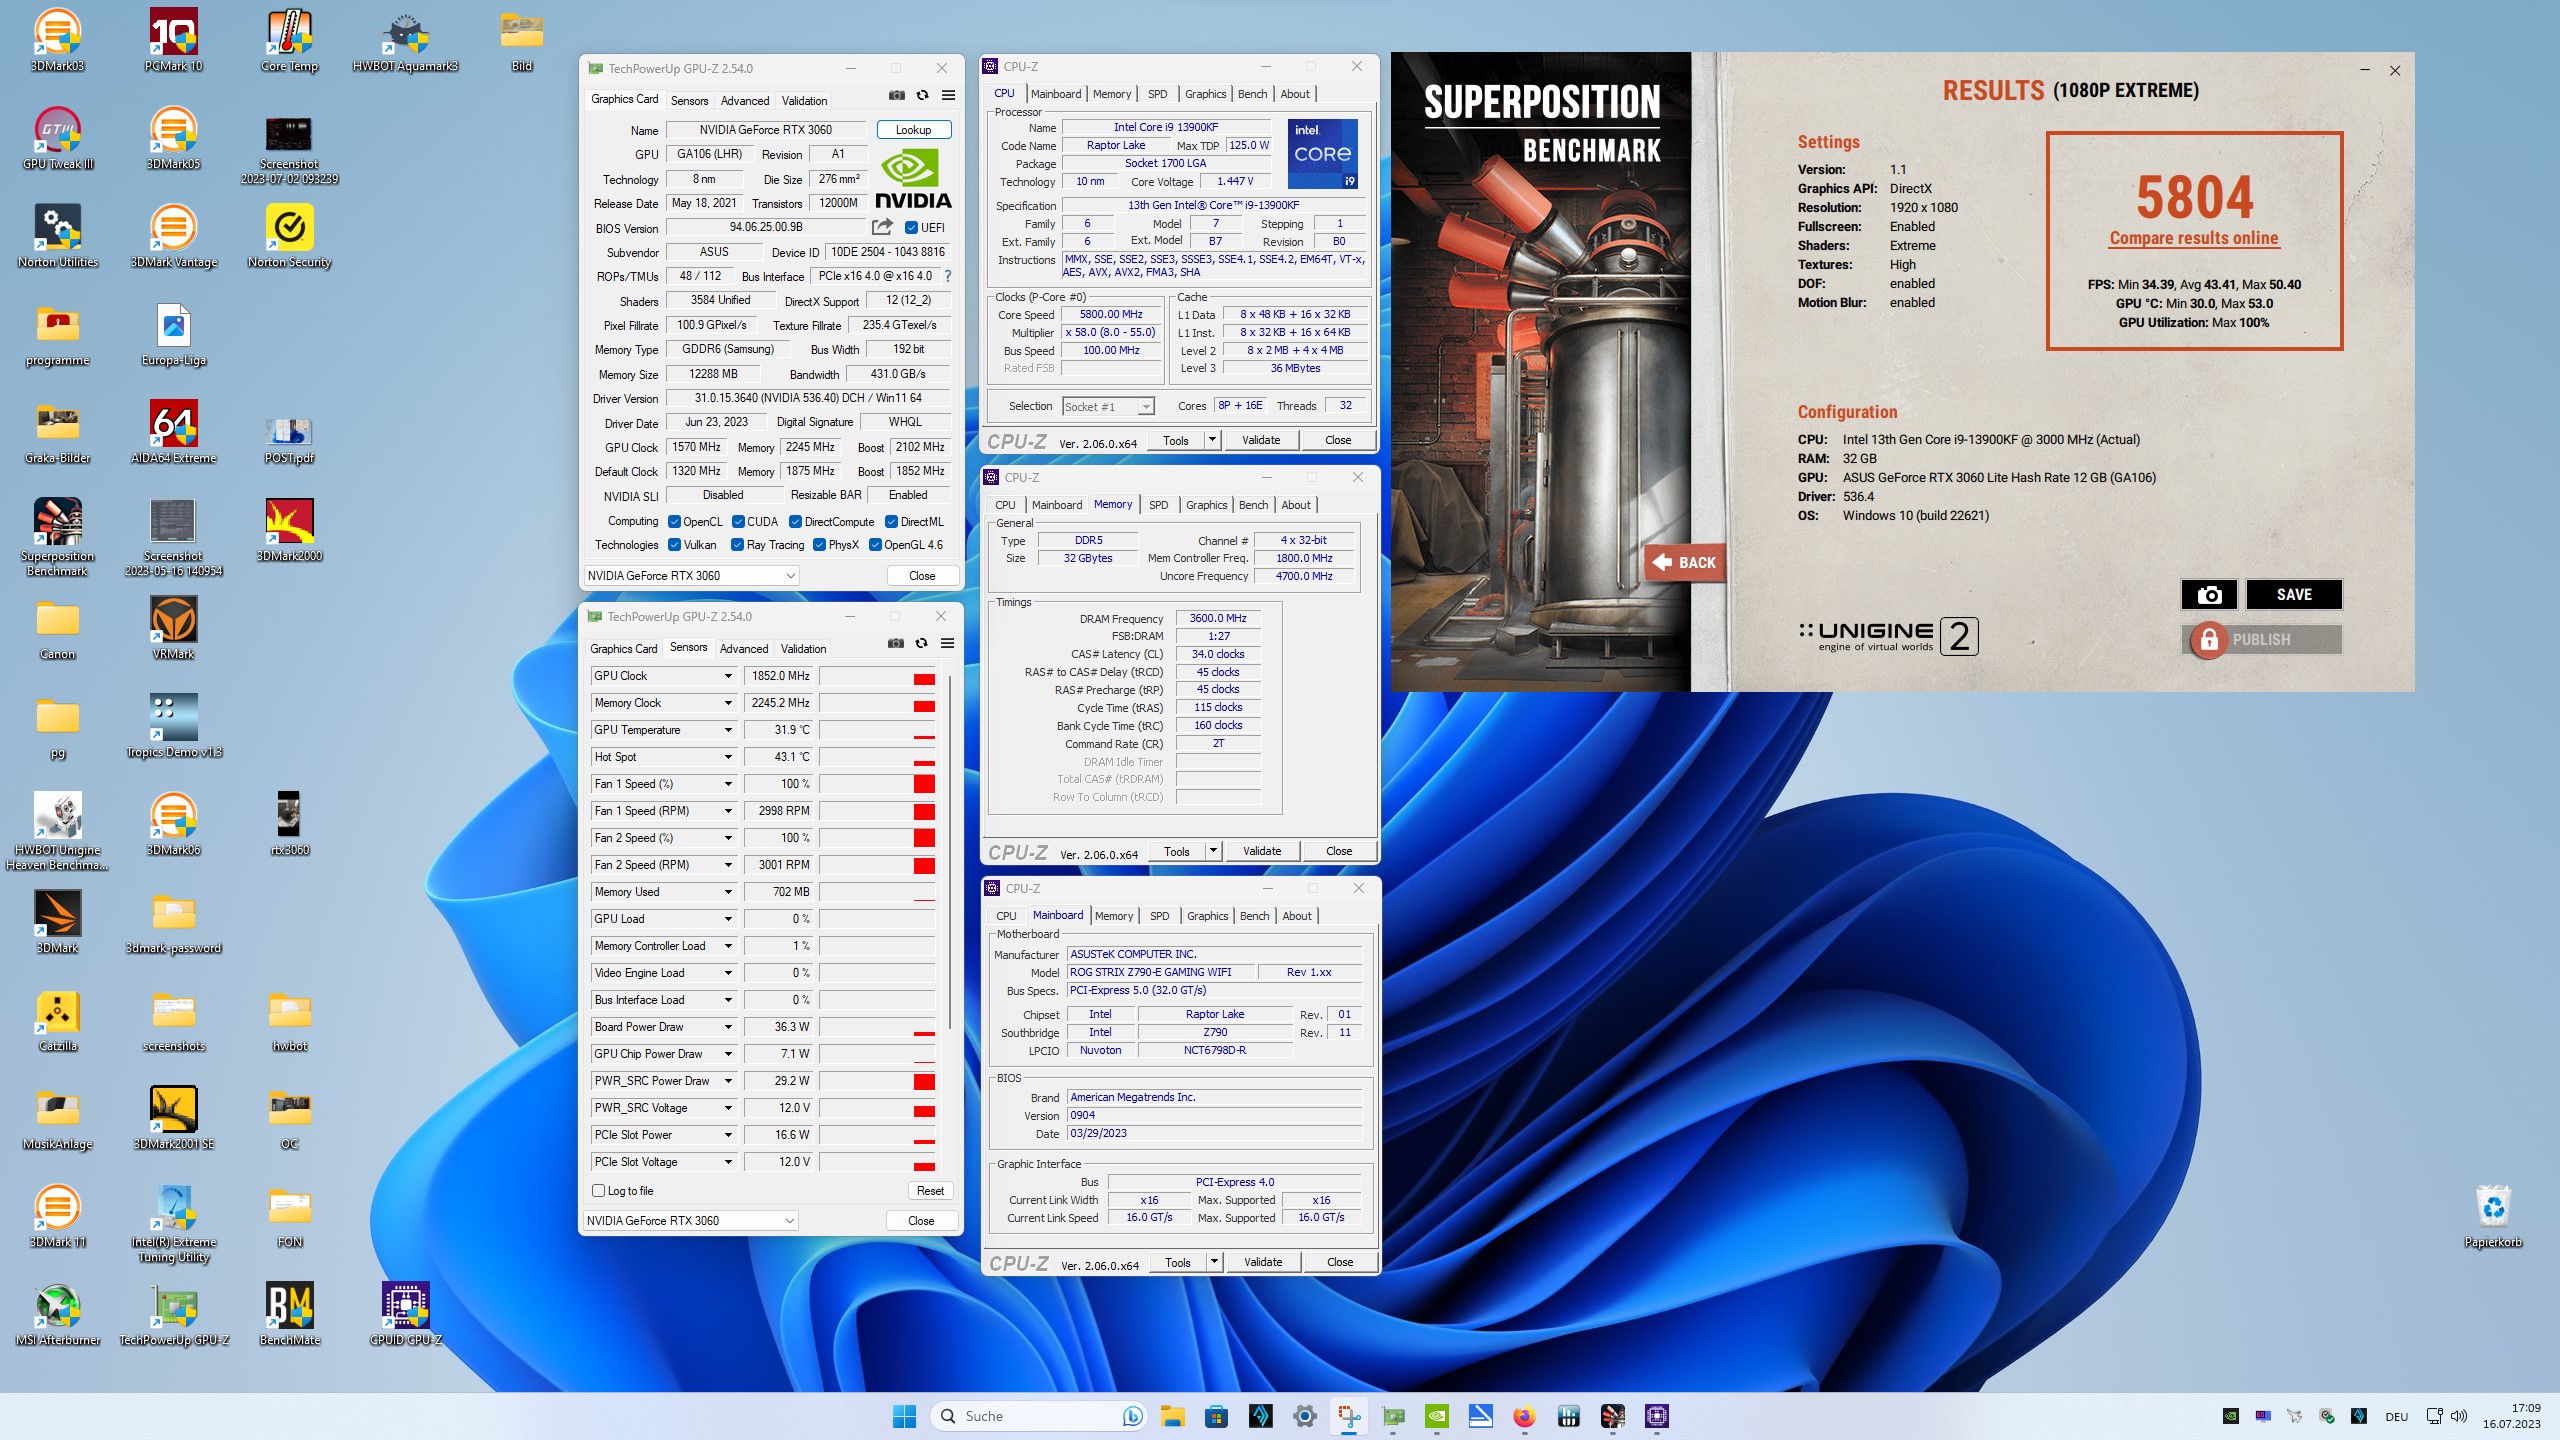This screenshot has width=2560, height=1440.
Task: Switch to Validation tab in GPU-Z Sensors window
Action: [803, 649]
